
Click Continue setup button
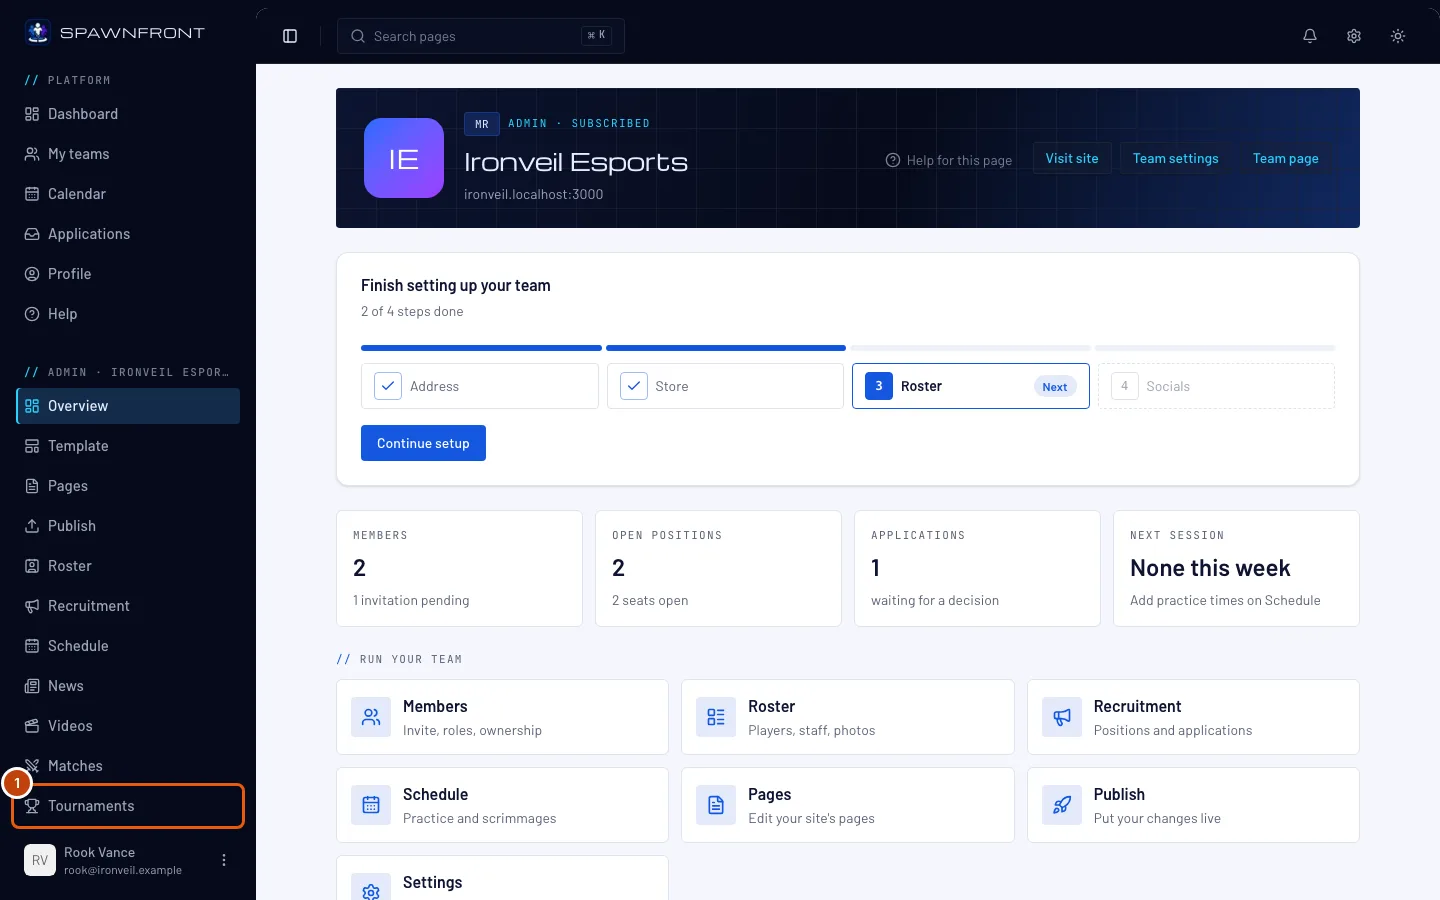pos(423,443)
